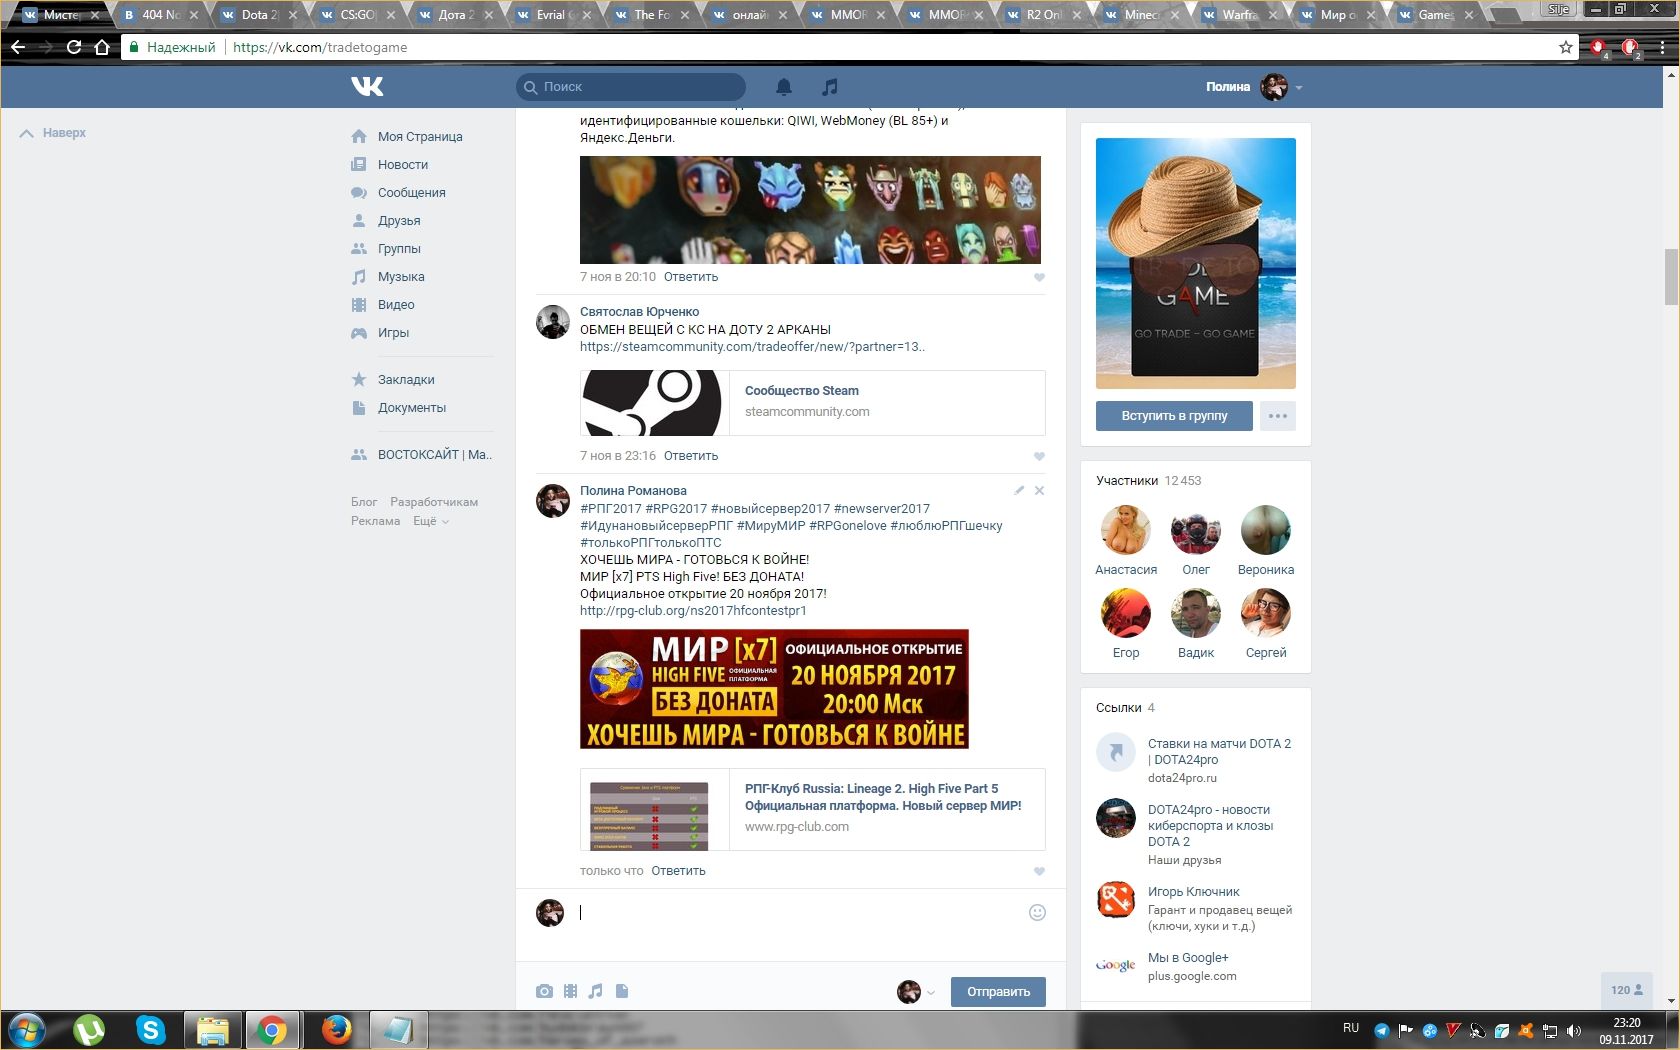
Task: Open Игорь Ключник link
Action: click(x=1194, y=892)
